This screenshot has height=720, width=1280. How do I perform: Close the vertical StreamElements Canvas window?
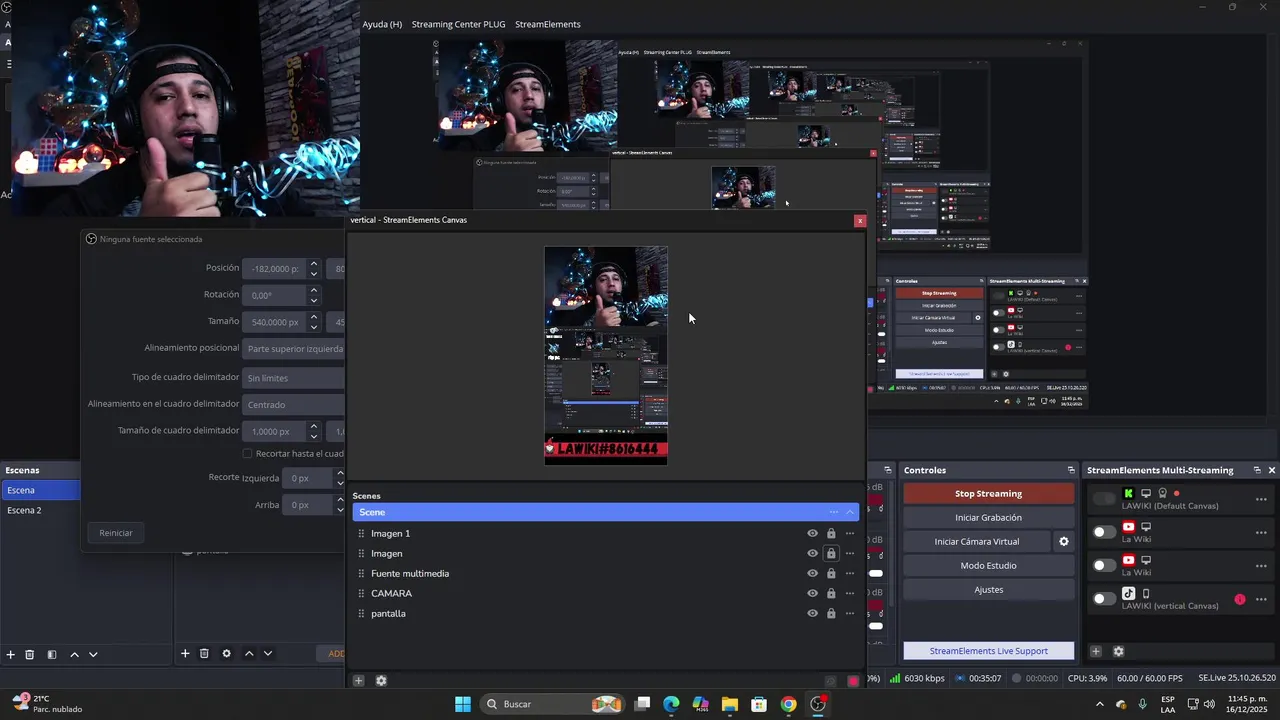(859, 220)
